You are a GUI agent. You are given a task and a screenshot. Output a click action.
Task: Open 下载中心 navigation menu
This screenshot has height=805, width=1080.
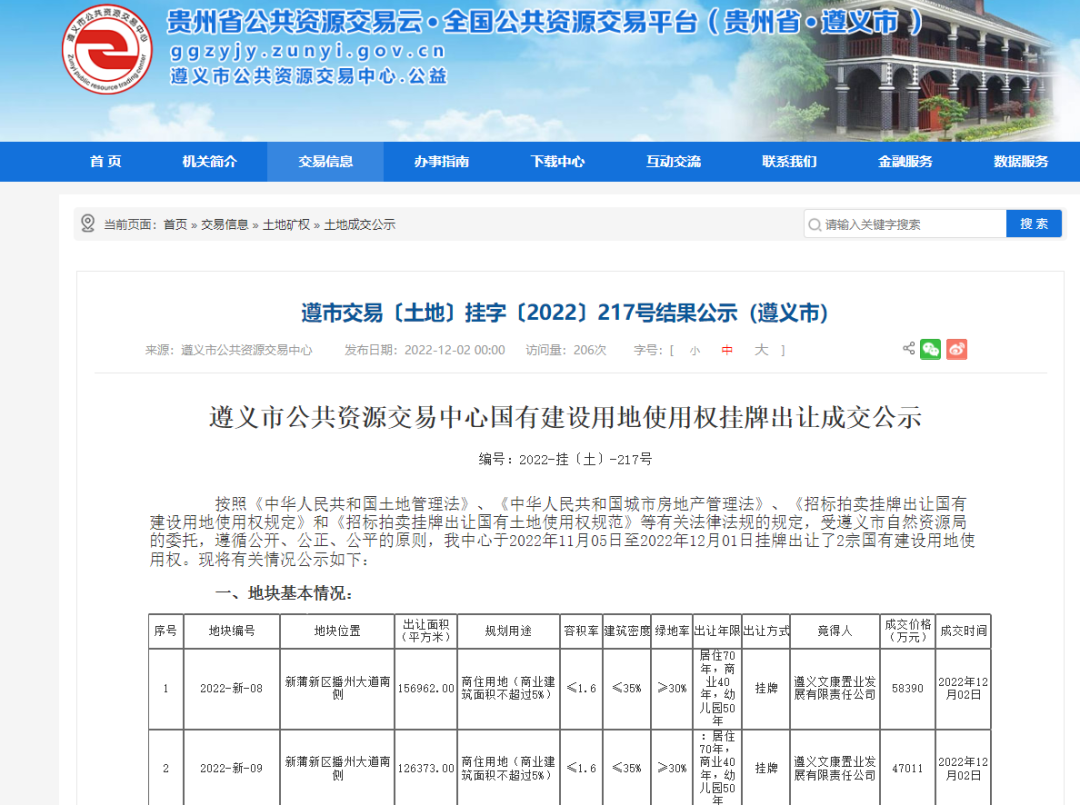[557, 162]
